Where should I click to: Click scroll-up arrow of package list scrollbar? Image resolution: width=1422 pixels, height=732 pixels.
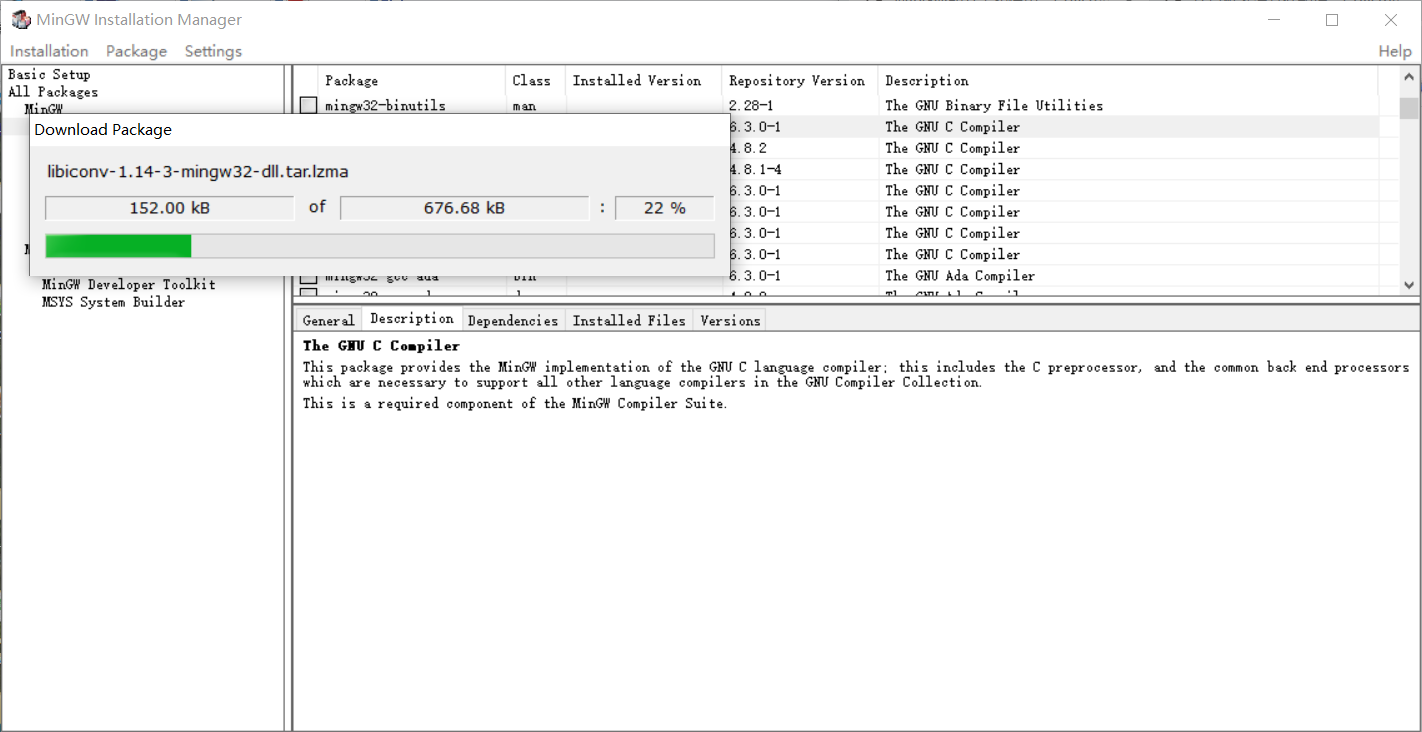(1409, 77)
